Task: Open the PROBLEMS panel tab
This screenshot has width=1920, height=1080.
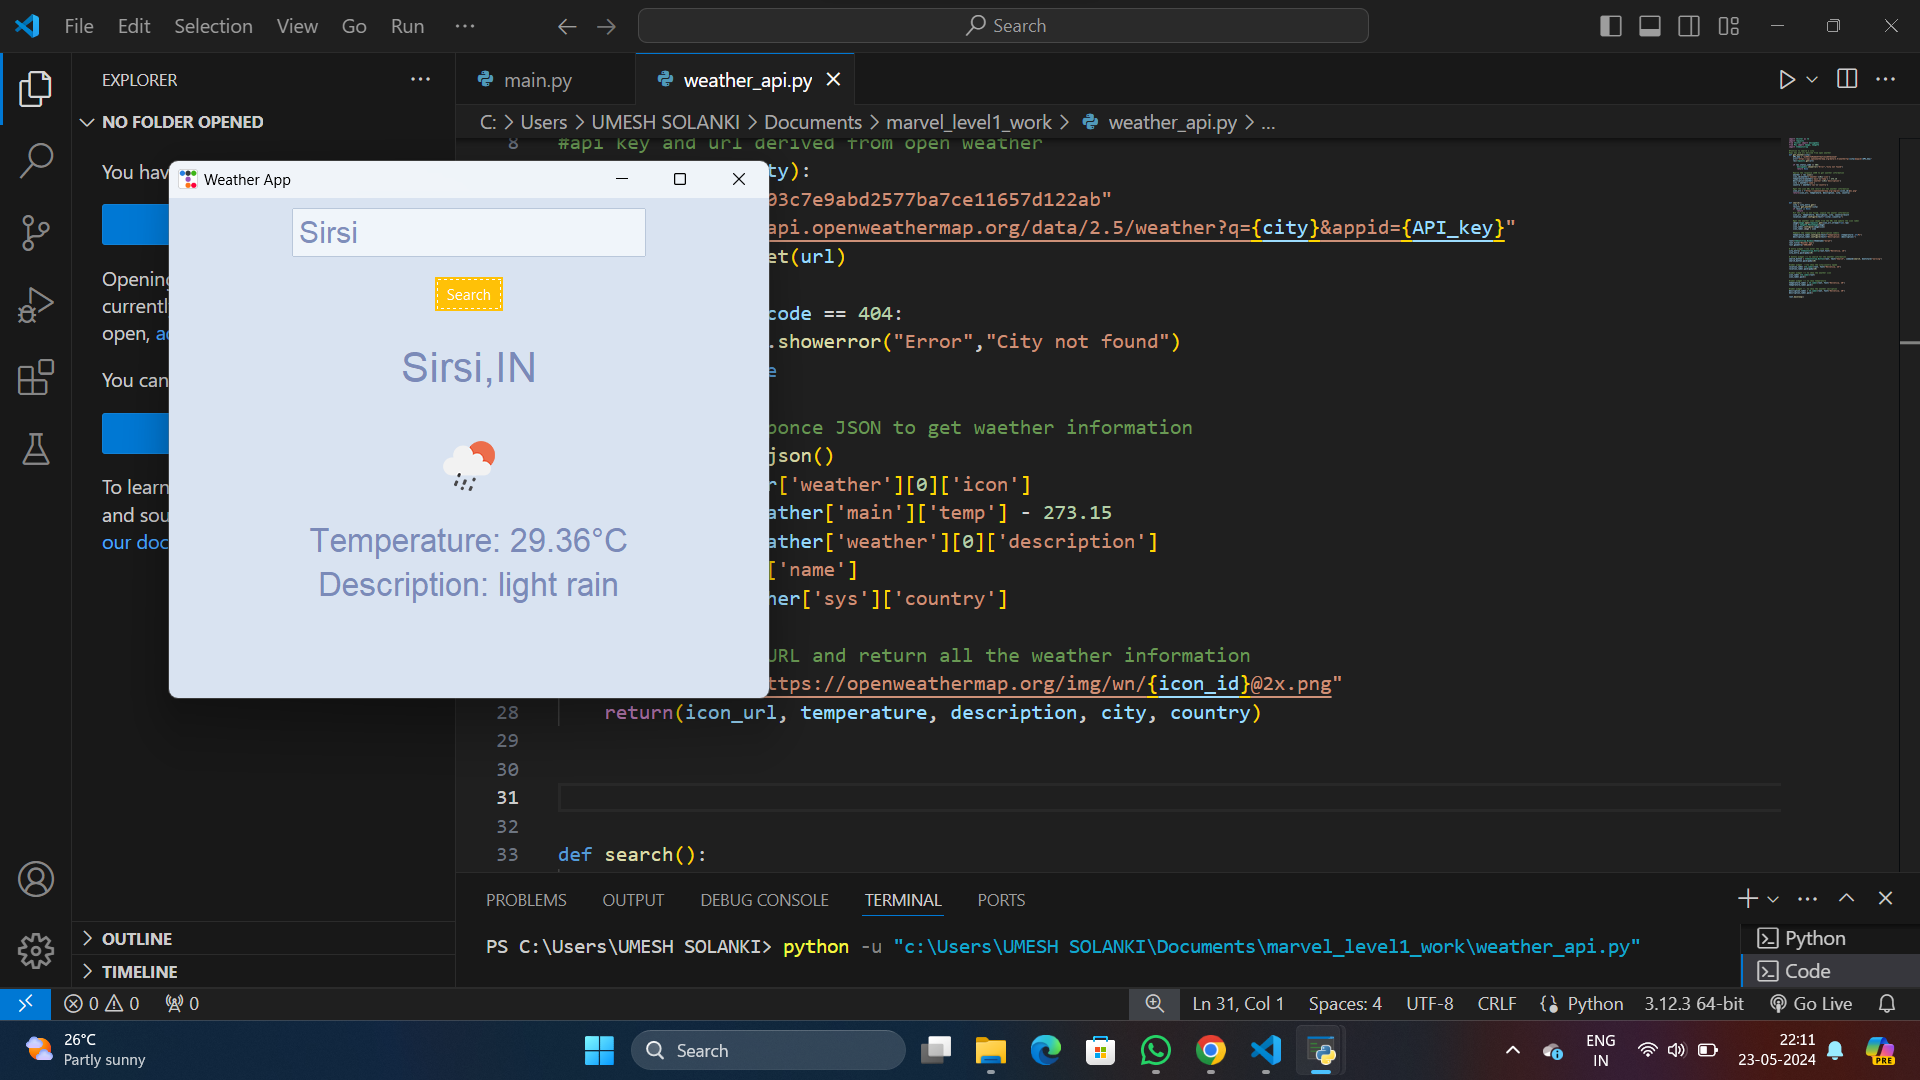Action: pyautogui.click(x=526, y=900)
